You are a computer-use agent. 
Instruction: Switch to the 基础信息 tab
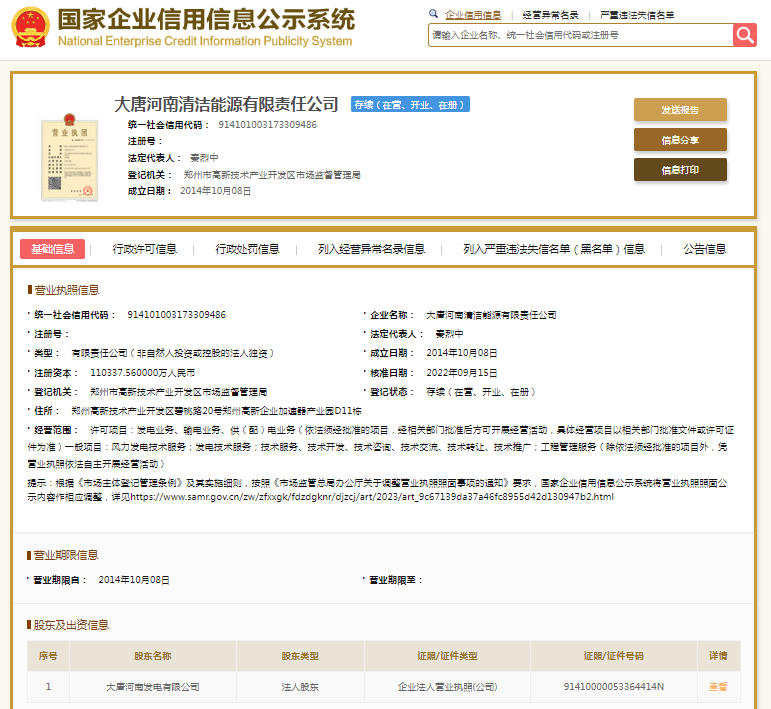pos(52,249)
